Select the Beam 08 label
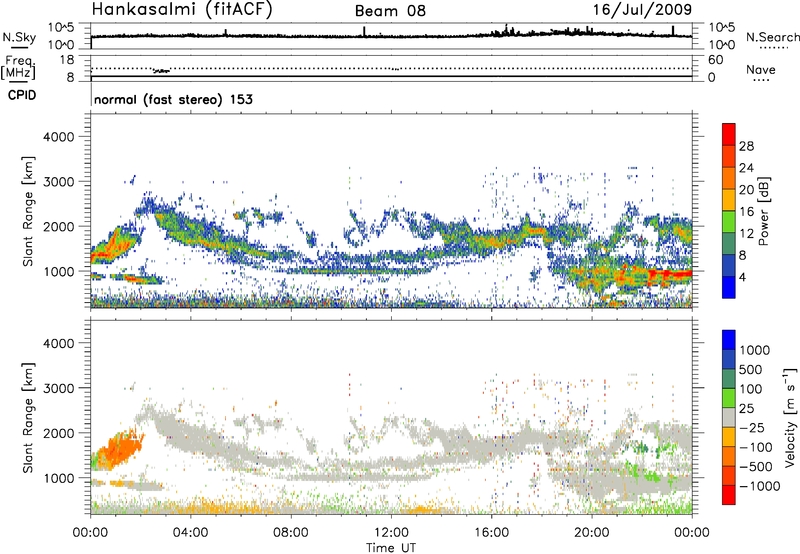This screenshot has width=800, height=554. (392, 11)
